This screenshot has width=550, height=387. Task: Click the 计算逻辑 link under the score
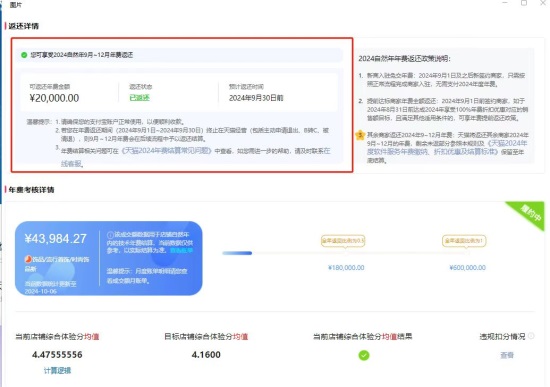click(x=57, y=371)
